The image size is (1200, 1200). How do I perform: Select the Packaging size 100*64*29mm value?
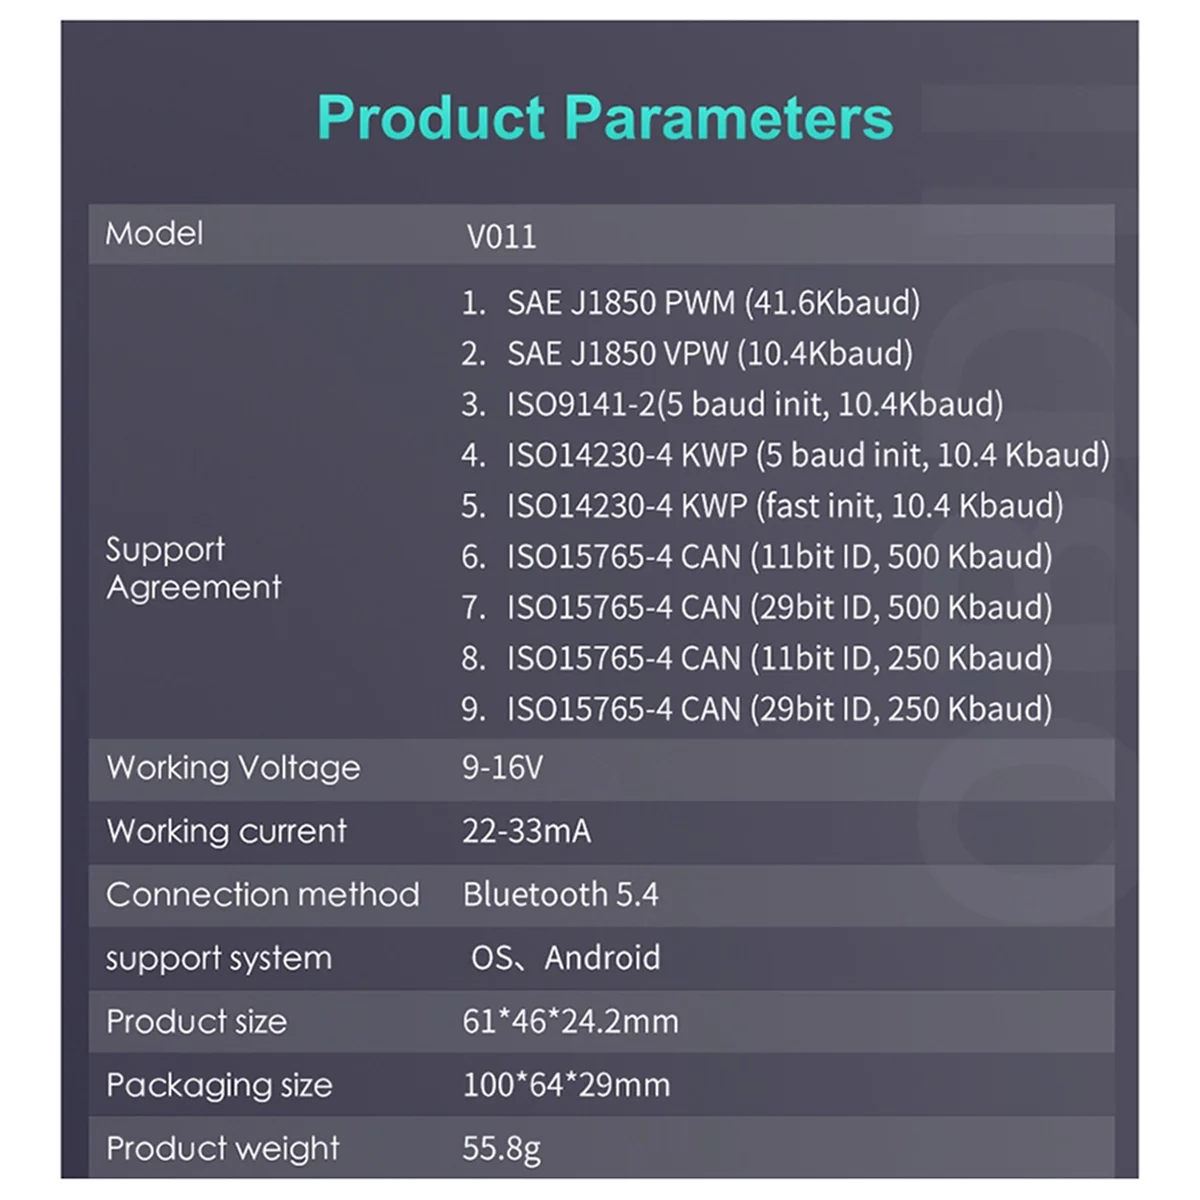[566, 1085]
